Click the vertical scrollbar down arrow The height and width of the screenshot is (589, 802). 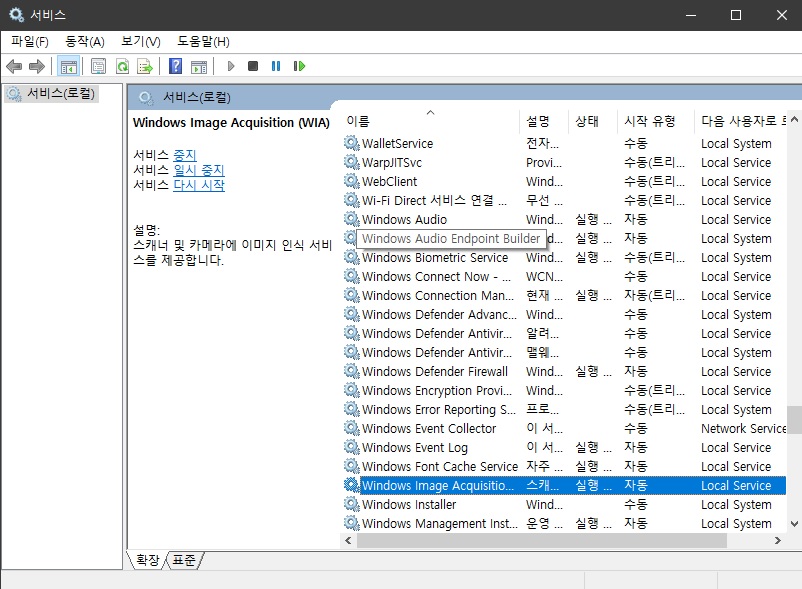click(x=794, y=524)
